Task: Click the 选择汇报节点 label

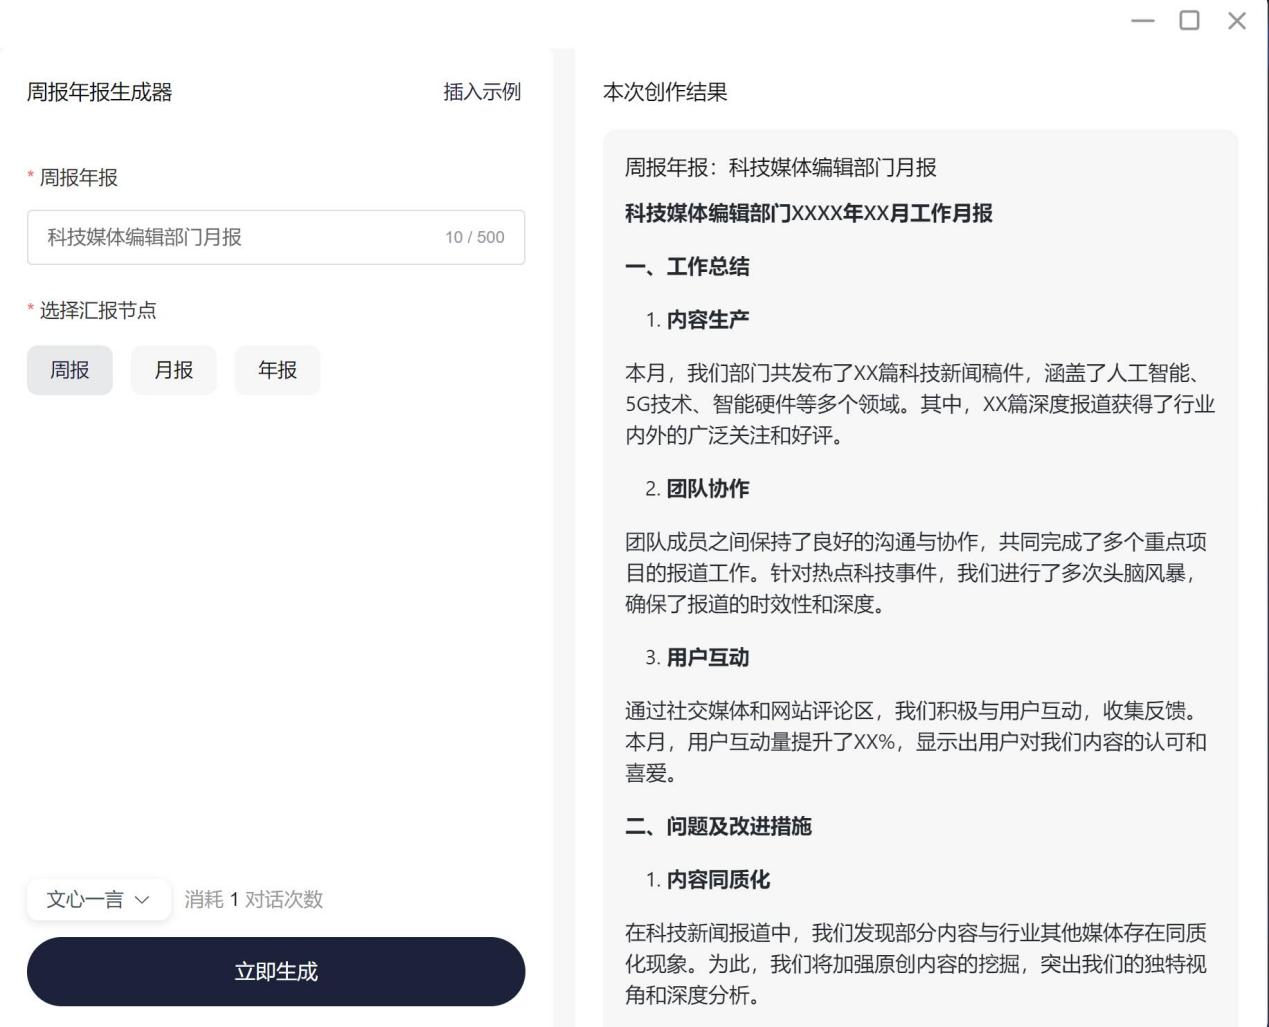Action: pyautogui.click(x=98, y=310)
